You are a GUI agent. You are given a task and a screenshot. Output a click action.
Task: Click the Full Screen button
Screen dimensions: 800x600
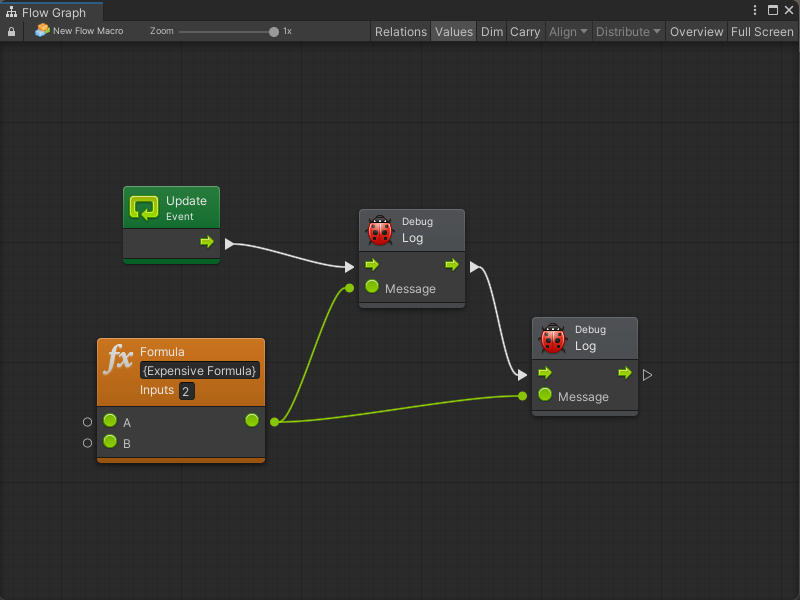[762, 32]
